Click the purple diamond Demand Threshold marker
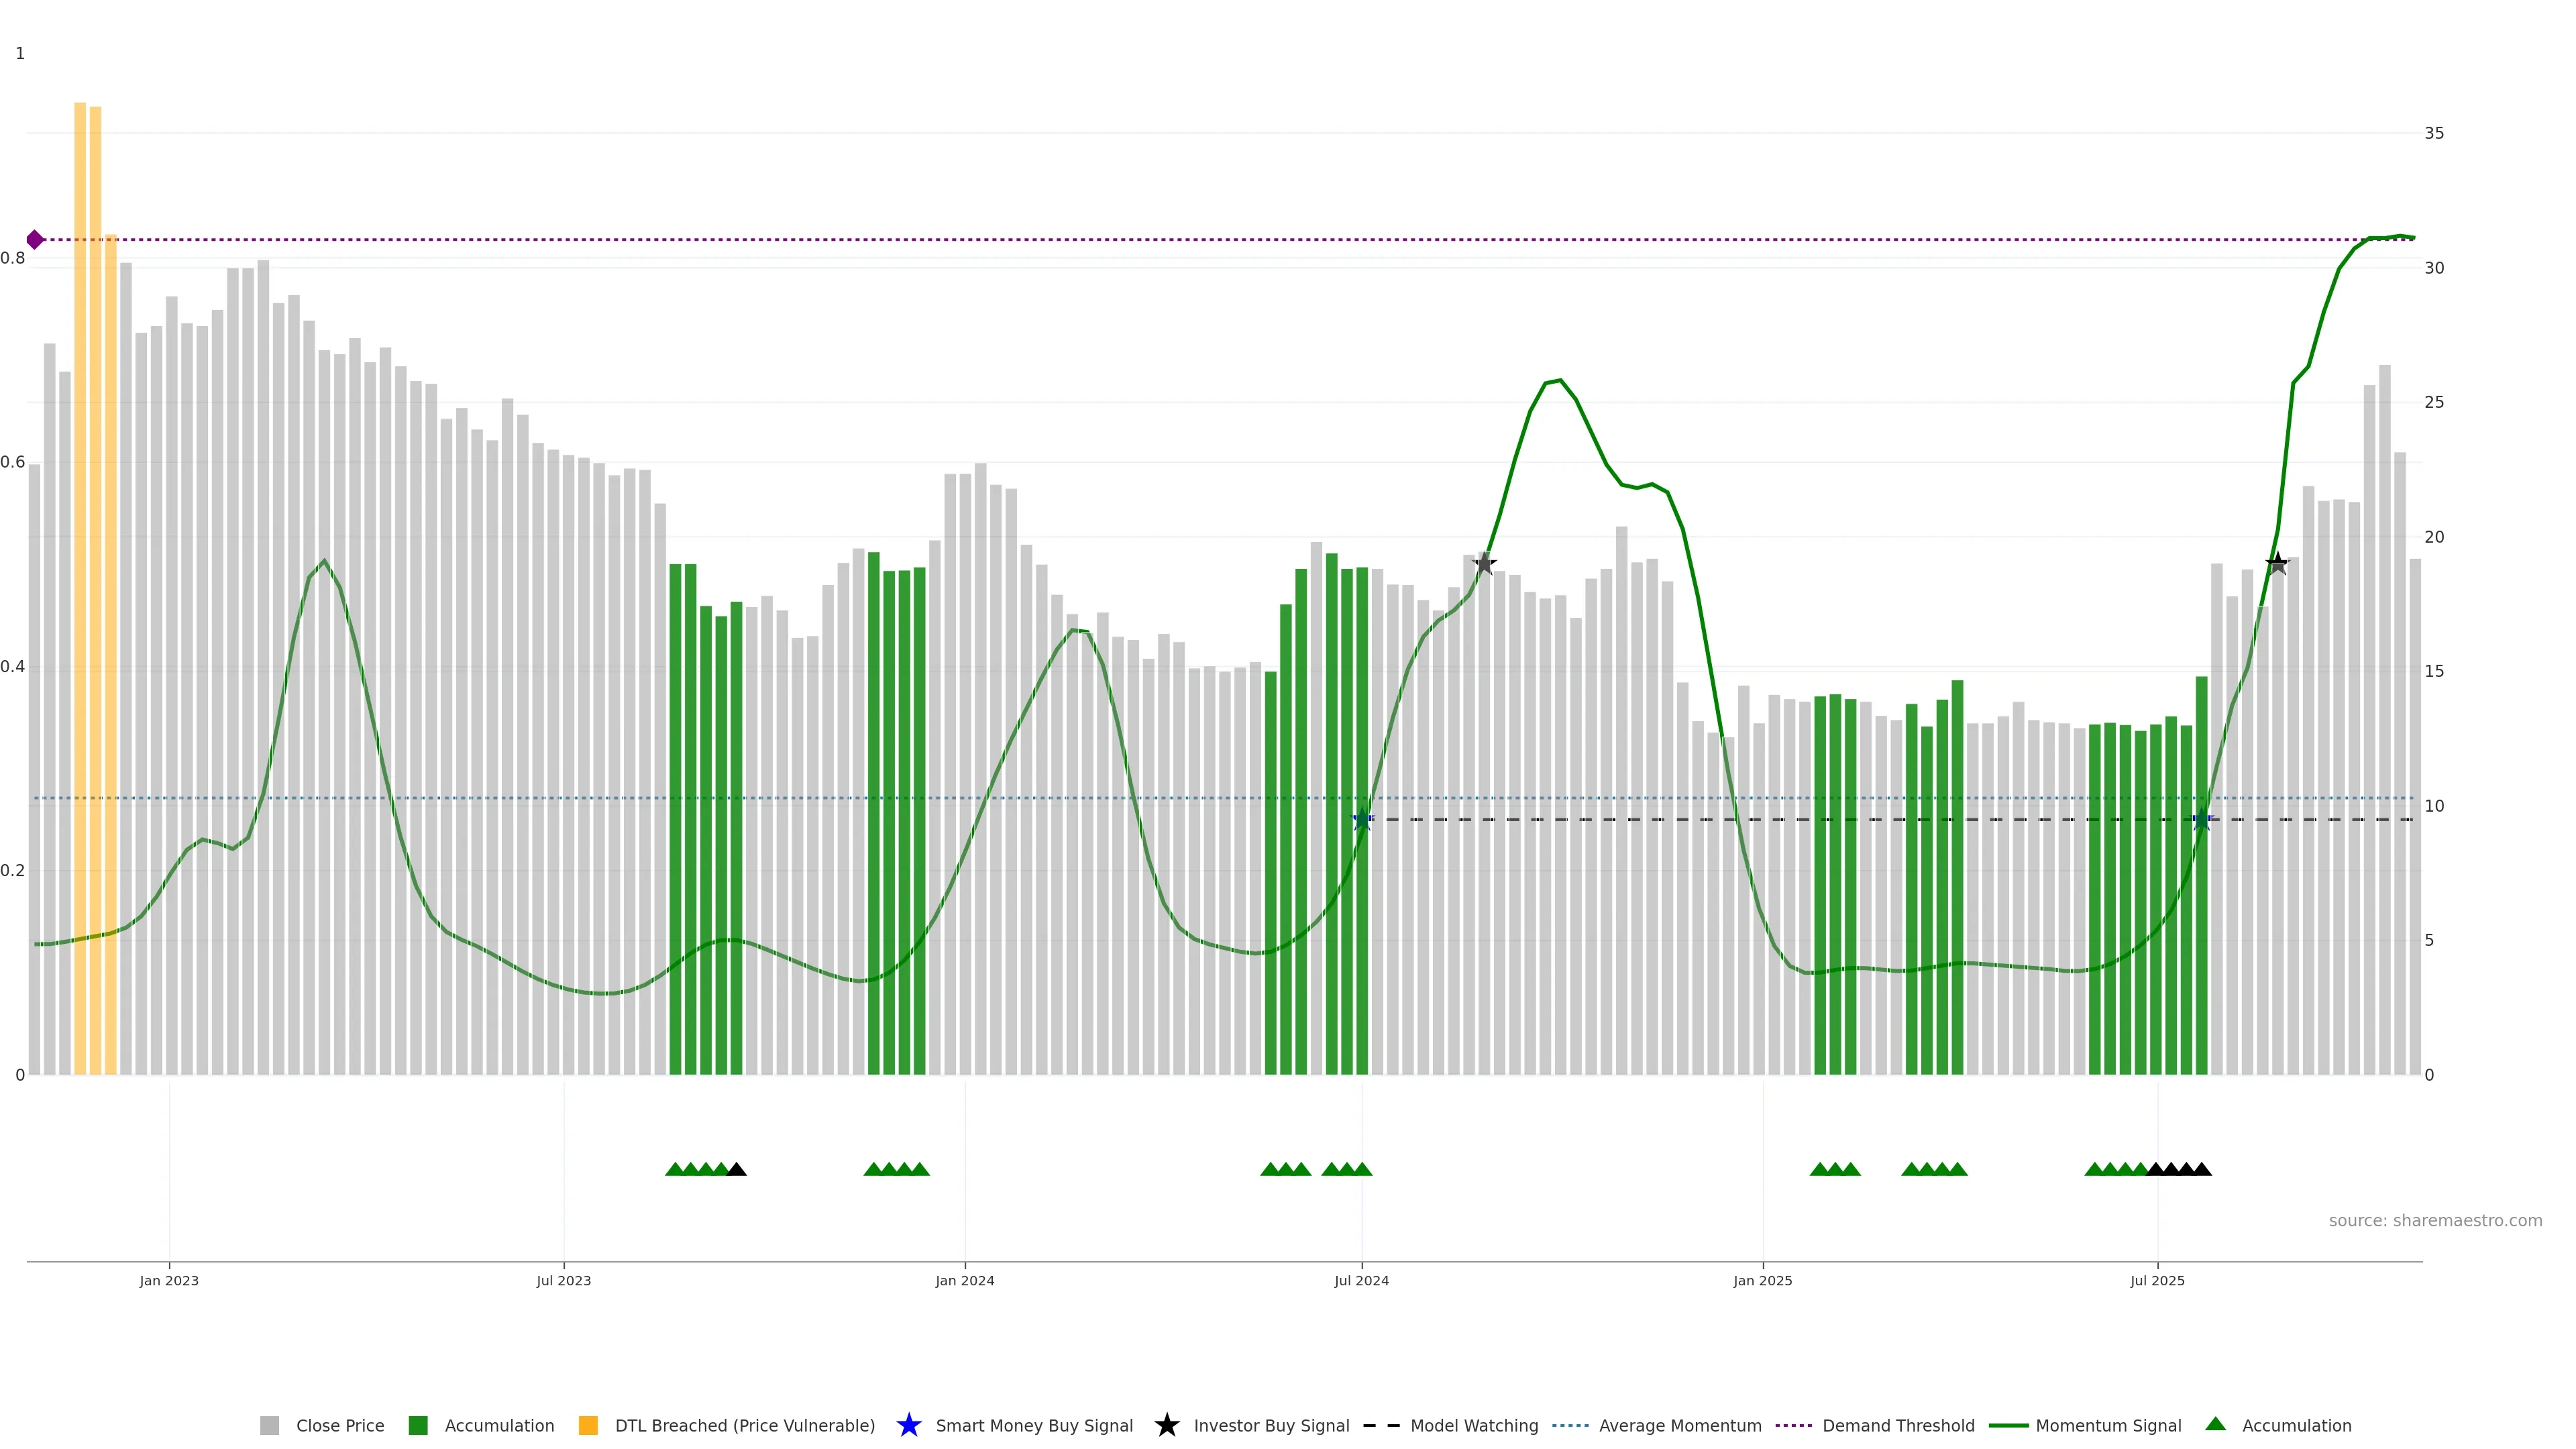2576x1449 pixels. [x=35, y=240]
